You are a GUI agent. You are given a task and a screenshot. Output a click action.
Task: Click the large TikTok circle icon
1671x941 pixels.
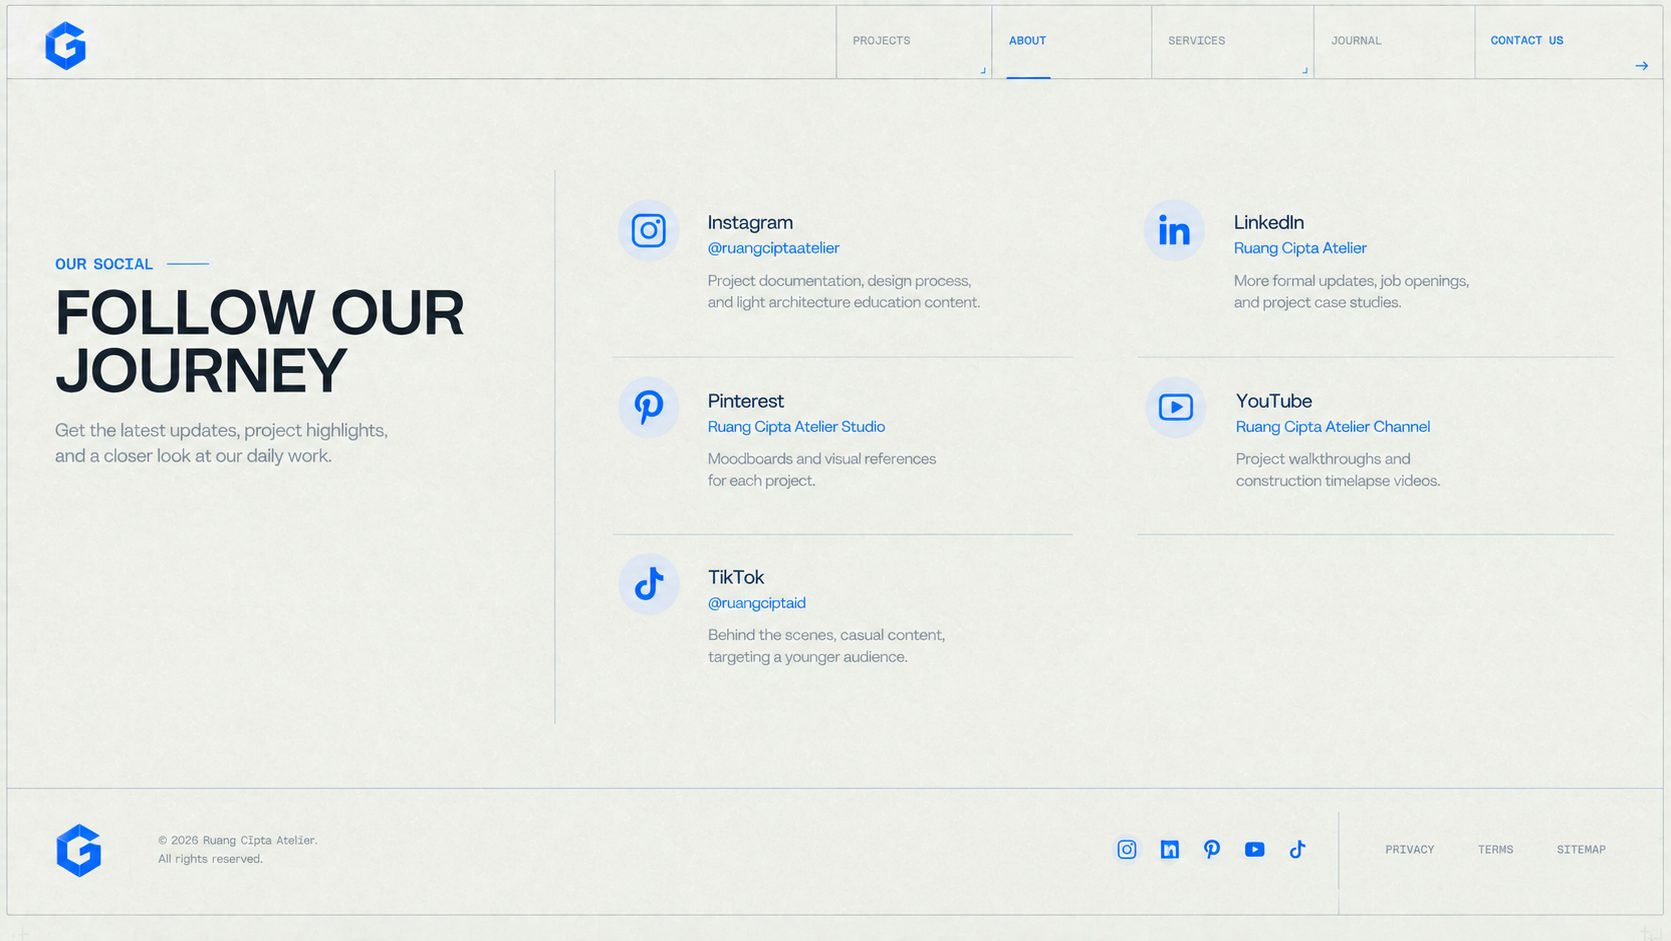[648, 584]
